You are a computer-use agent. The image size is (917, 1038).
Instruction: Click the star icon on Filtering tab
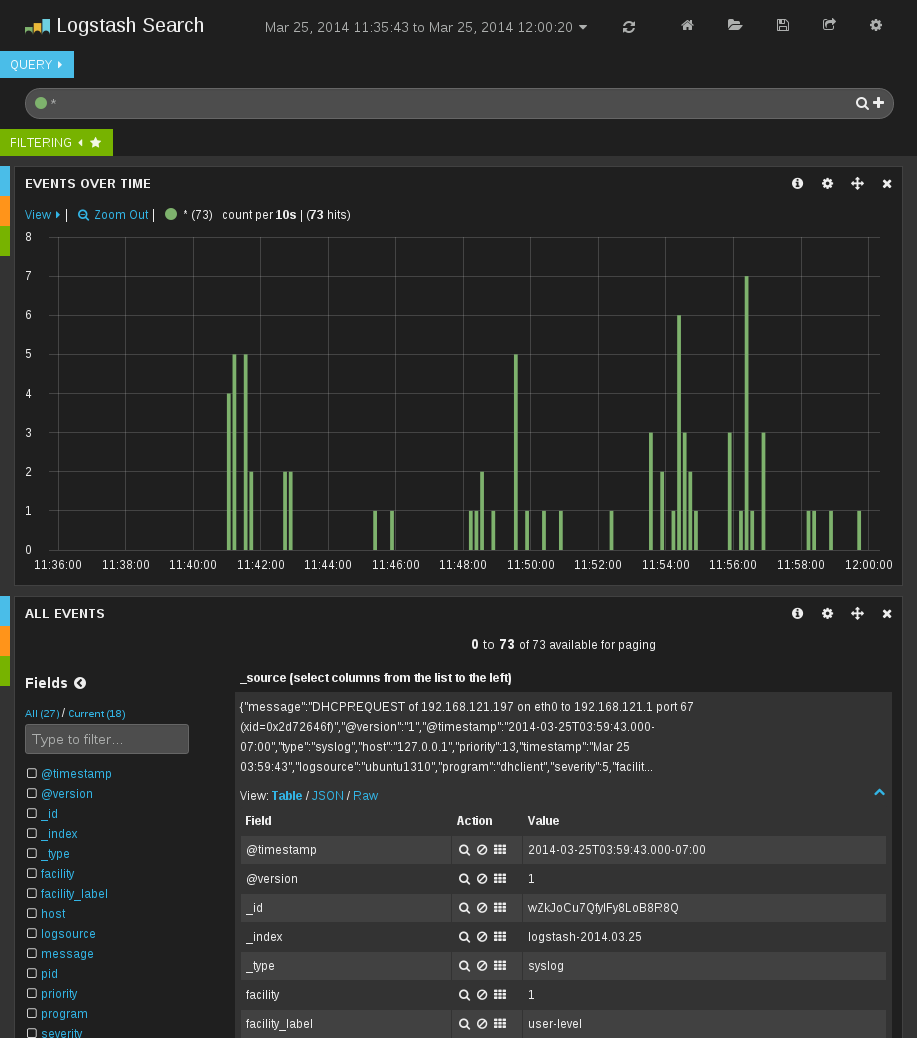[95, 142]
